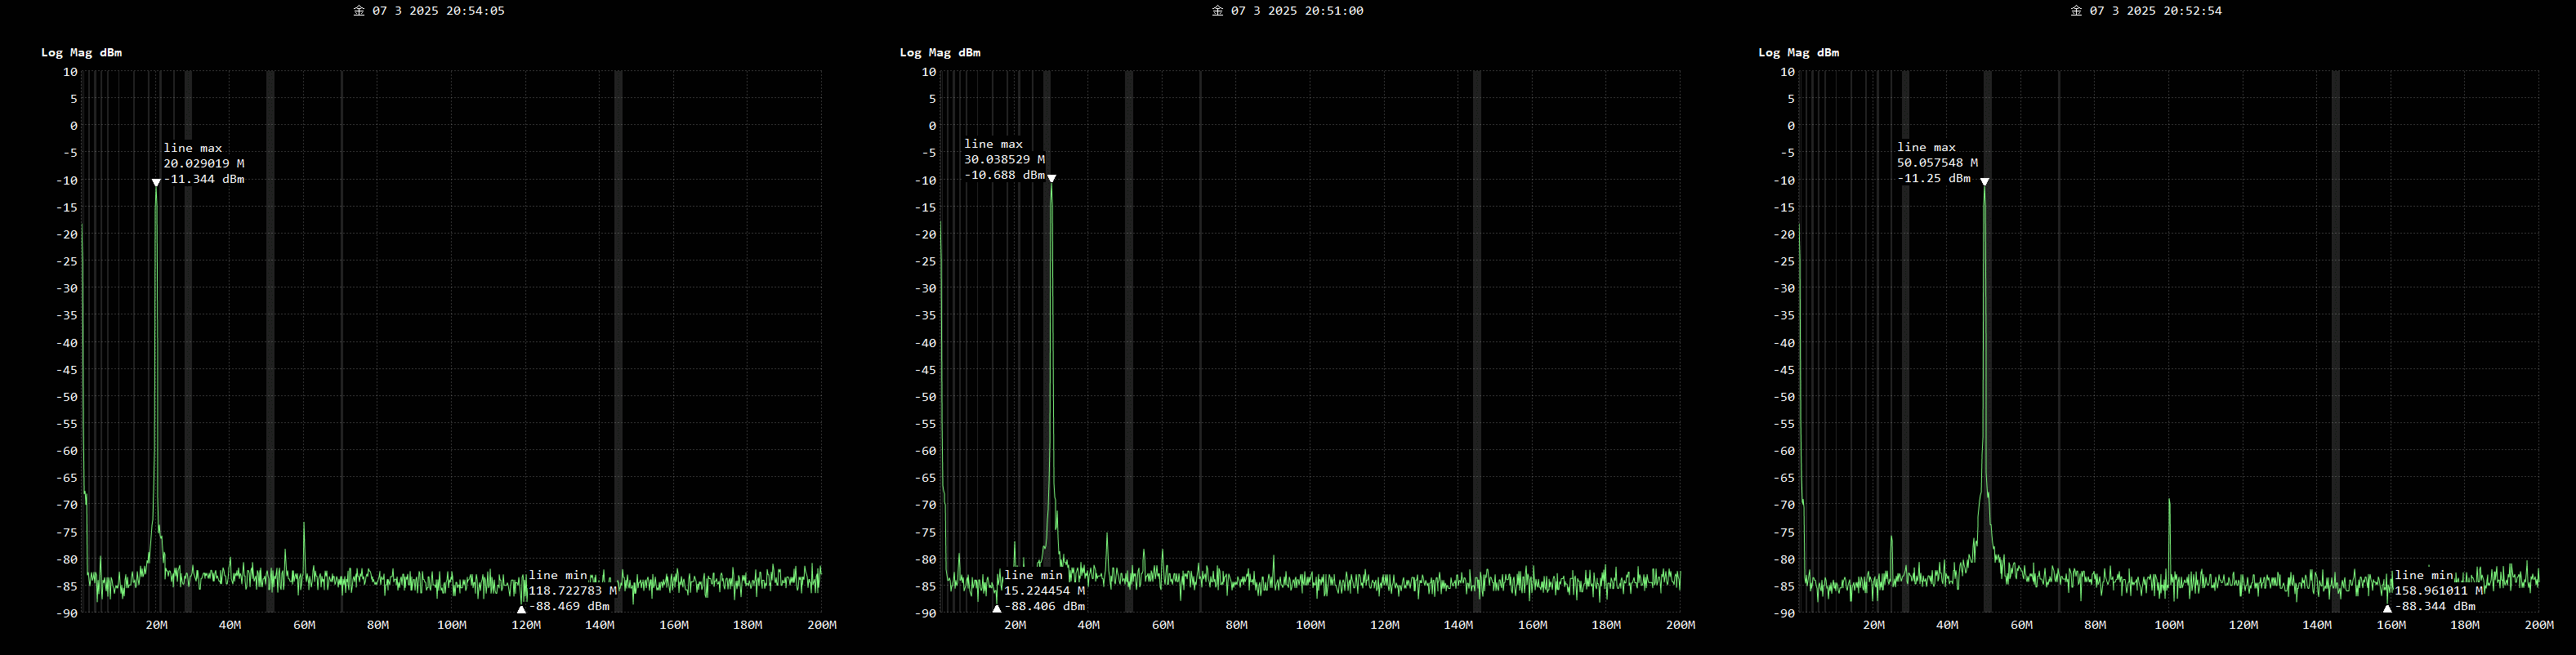Click the line min marker triangle at 118.722783 M
Image resolution: width=2576 pixels, height=655 pixels.
click(x=521, y=609)
